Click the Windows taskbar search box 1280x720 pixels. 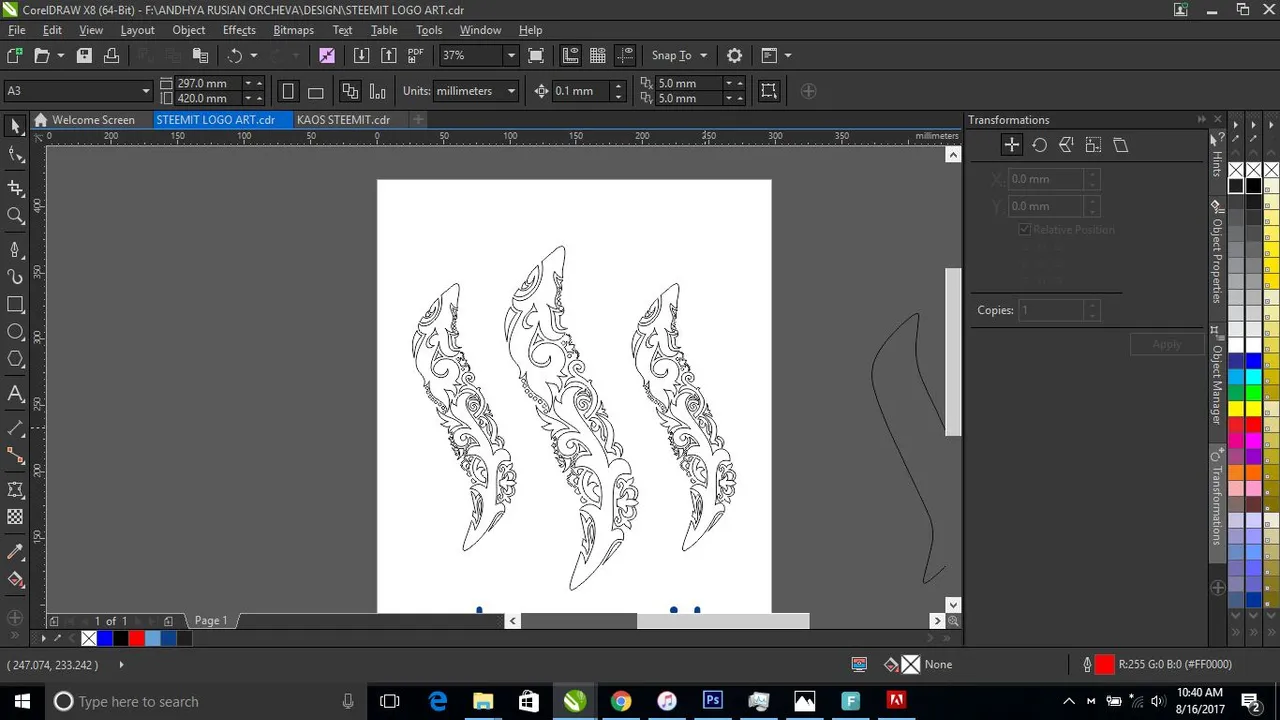200,701
